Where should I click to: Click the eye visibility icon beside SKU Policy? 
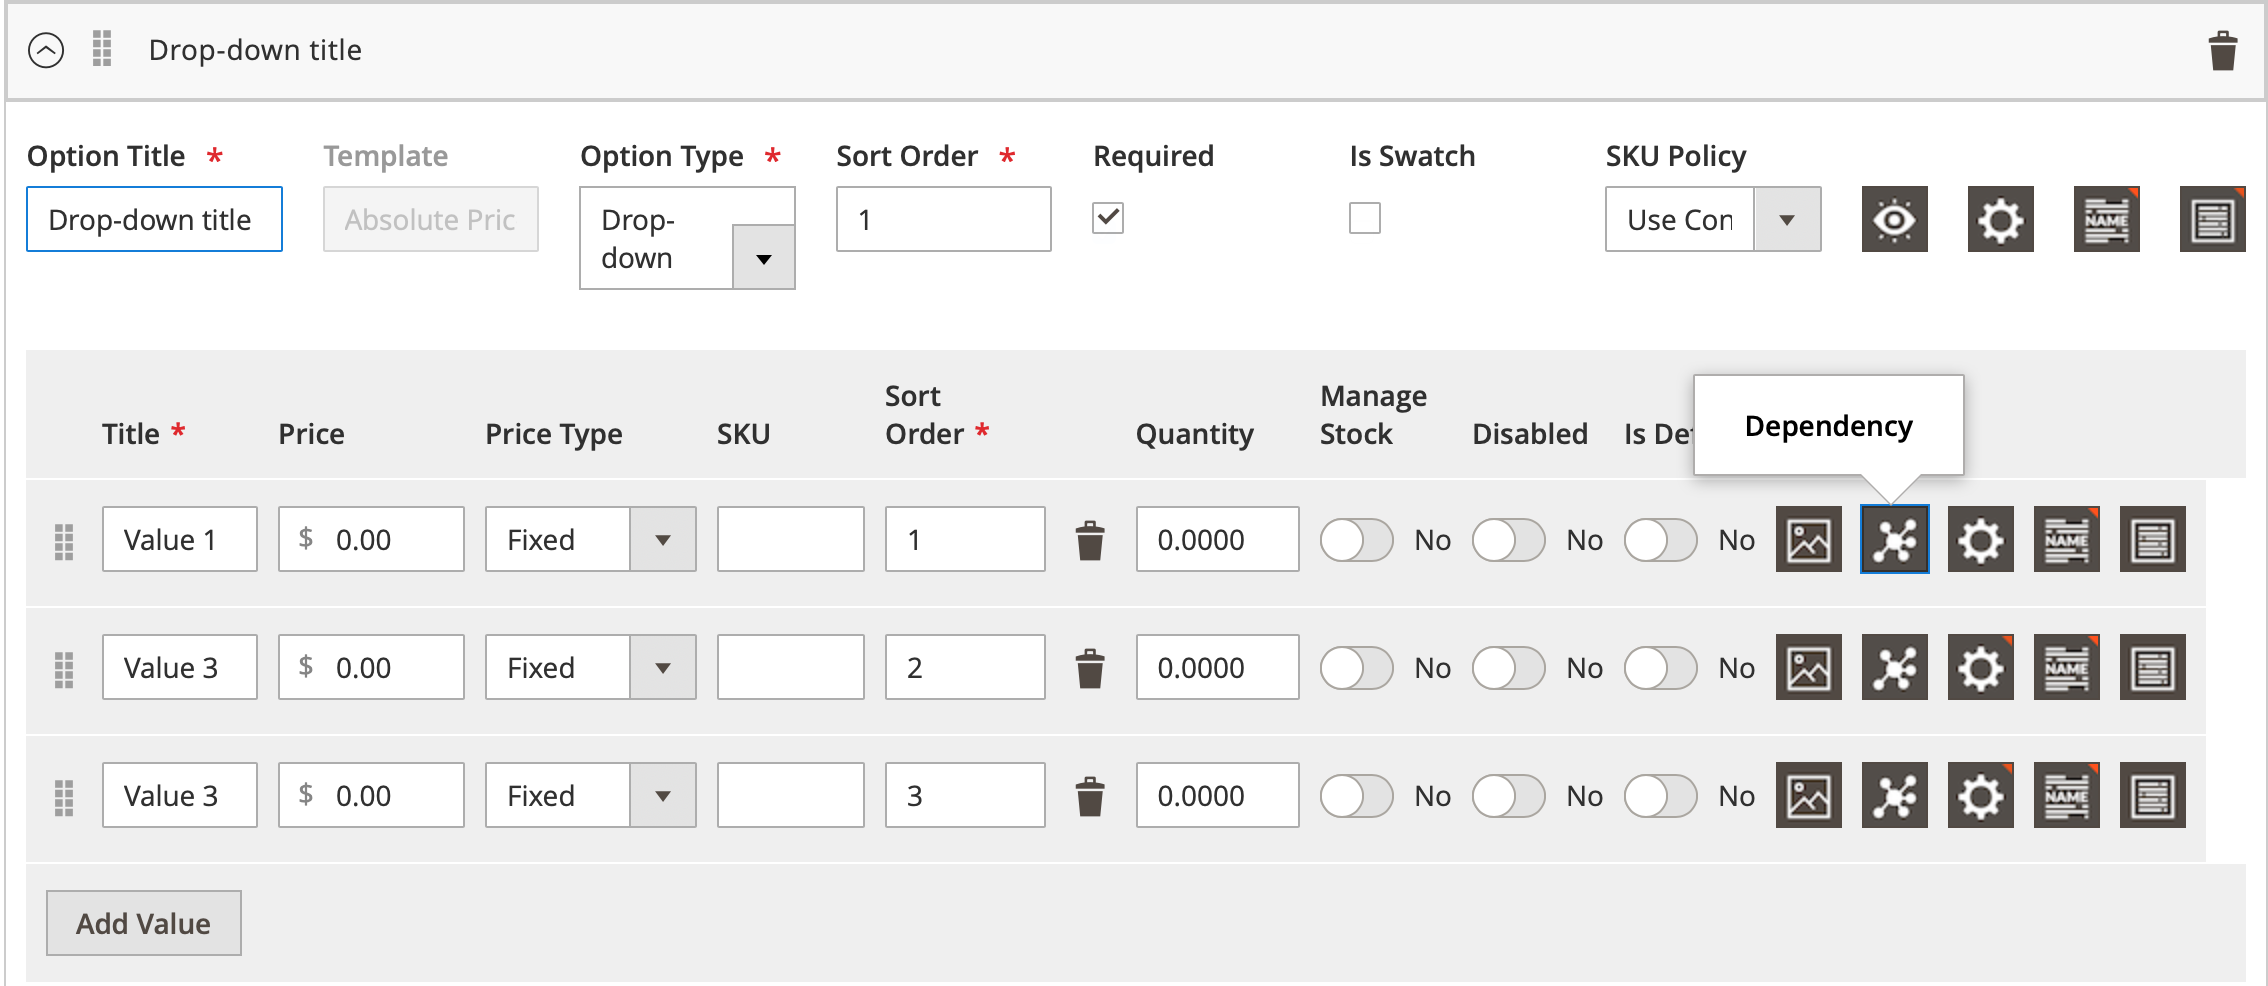tap(1894, 219)
